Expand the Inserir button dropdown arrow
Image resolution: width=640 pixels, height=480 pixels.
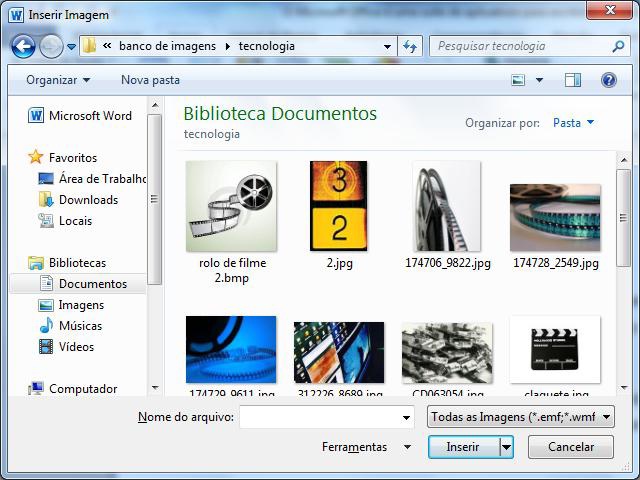(x=507, y=447)
